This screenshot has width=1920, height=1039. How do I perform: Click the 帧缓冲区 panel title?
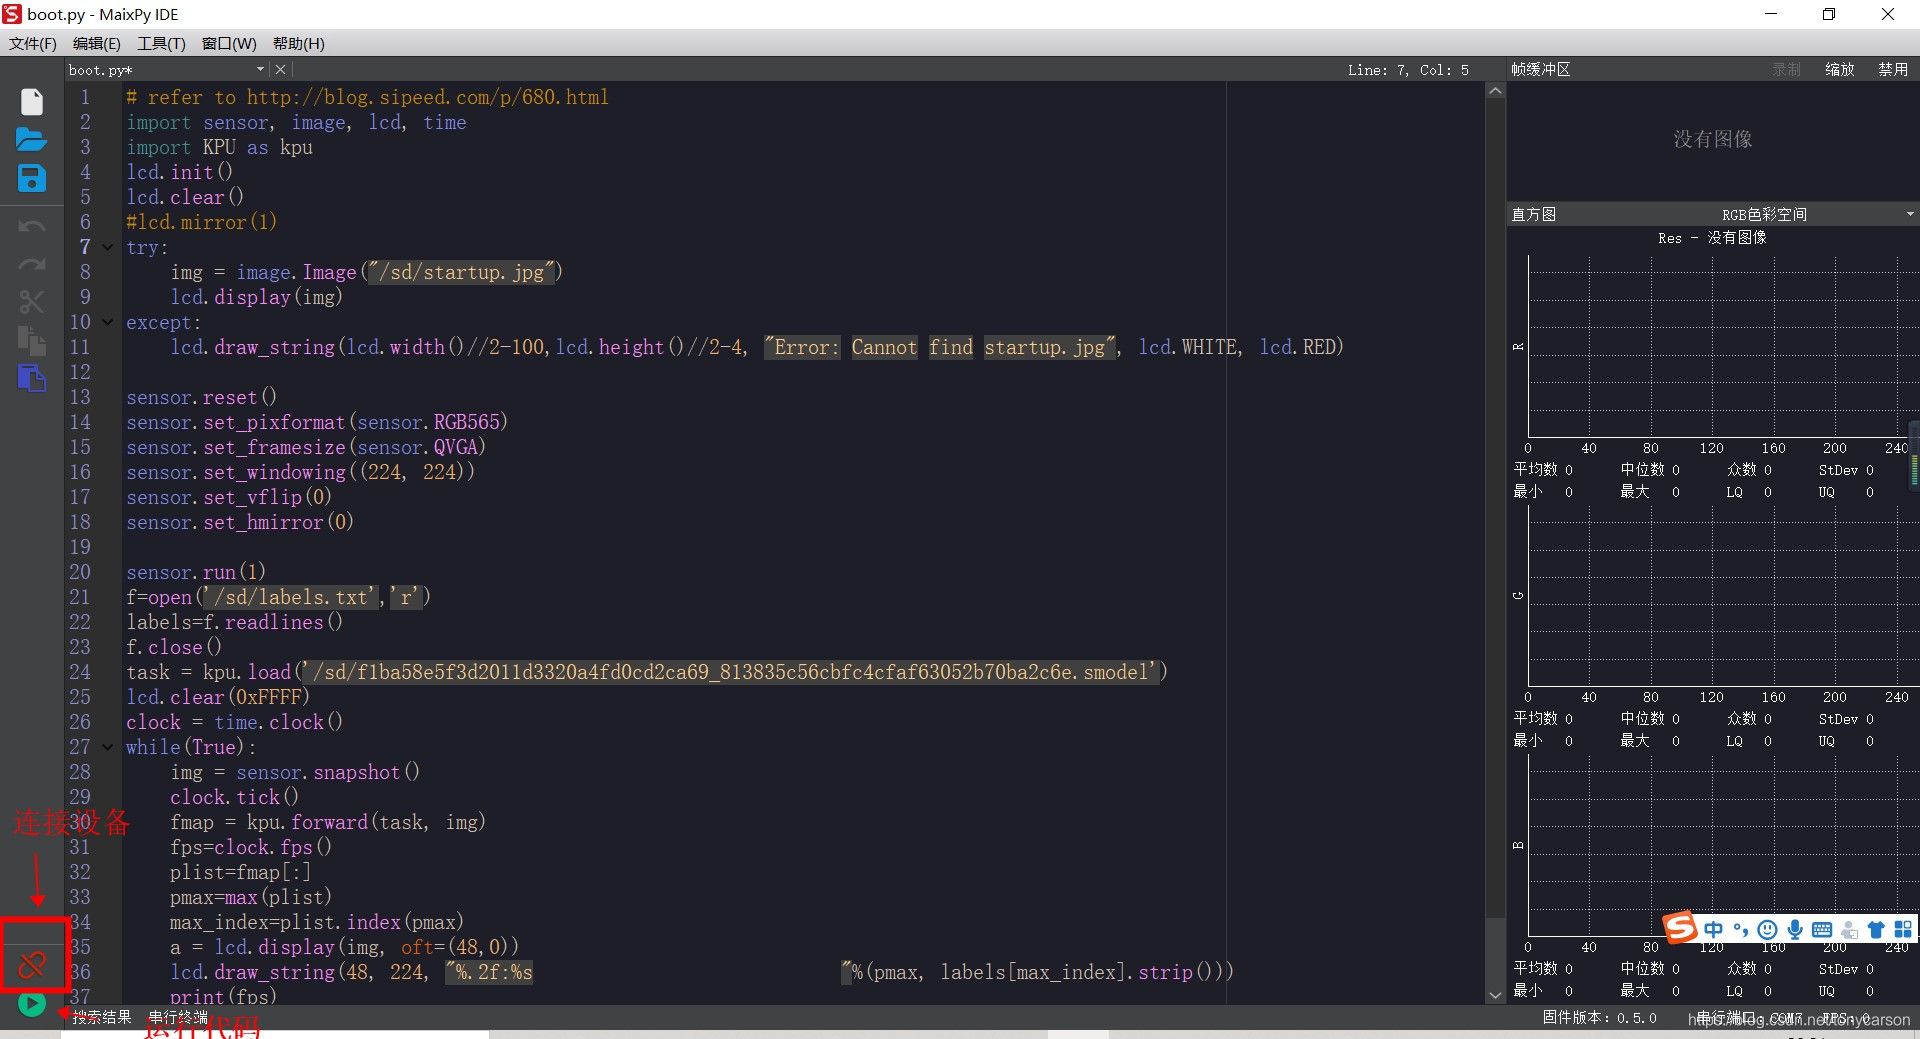click(x=1540, y=69)
